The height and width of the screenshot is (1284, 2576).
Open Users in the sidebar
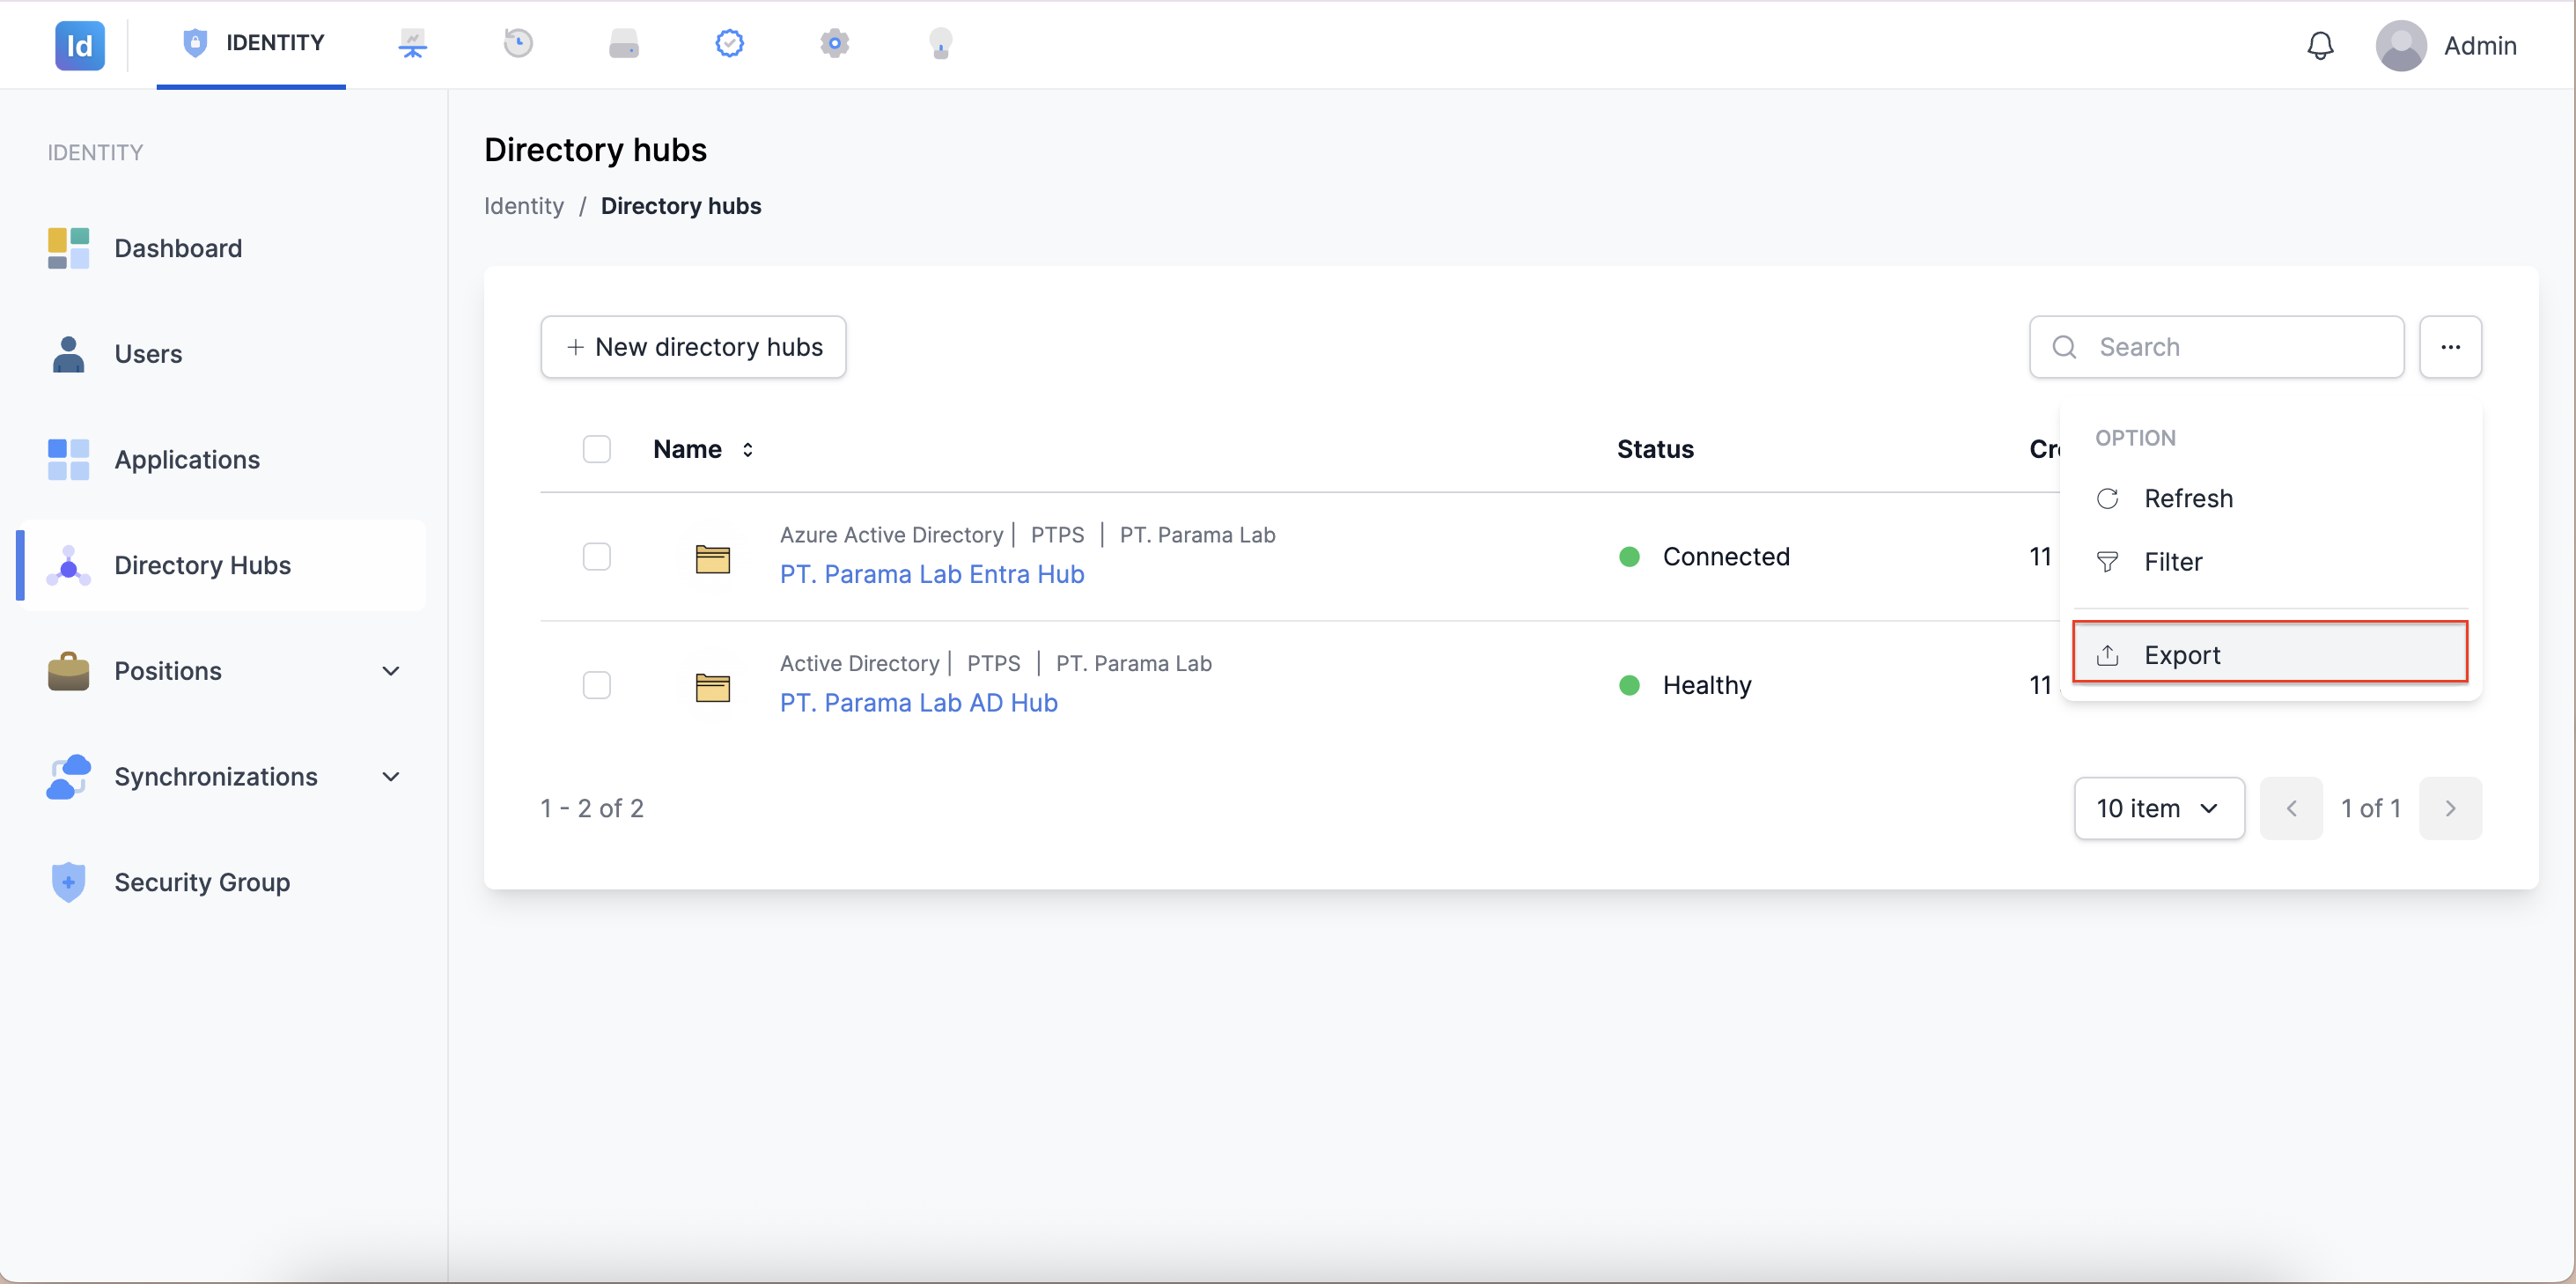coord(222,354)
